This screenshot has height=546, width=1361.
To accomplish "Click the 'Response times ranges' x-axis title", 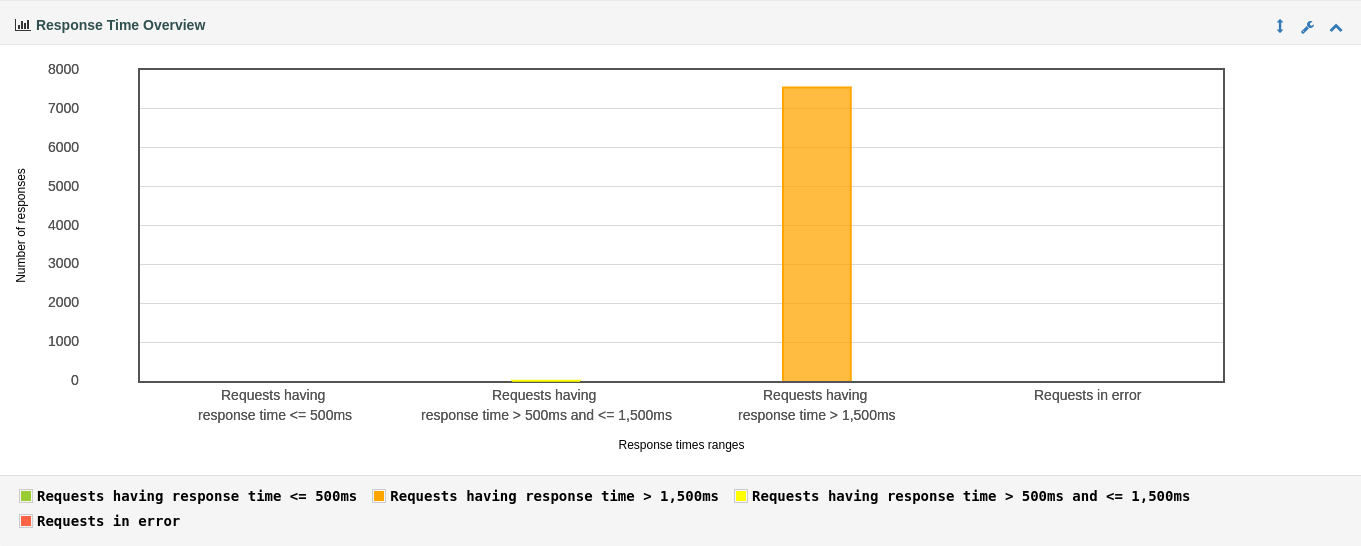I will pyautogui.click(x=681, y=445).
